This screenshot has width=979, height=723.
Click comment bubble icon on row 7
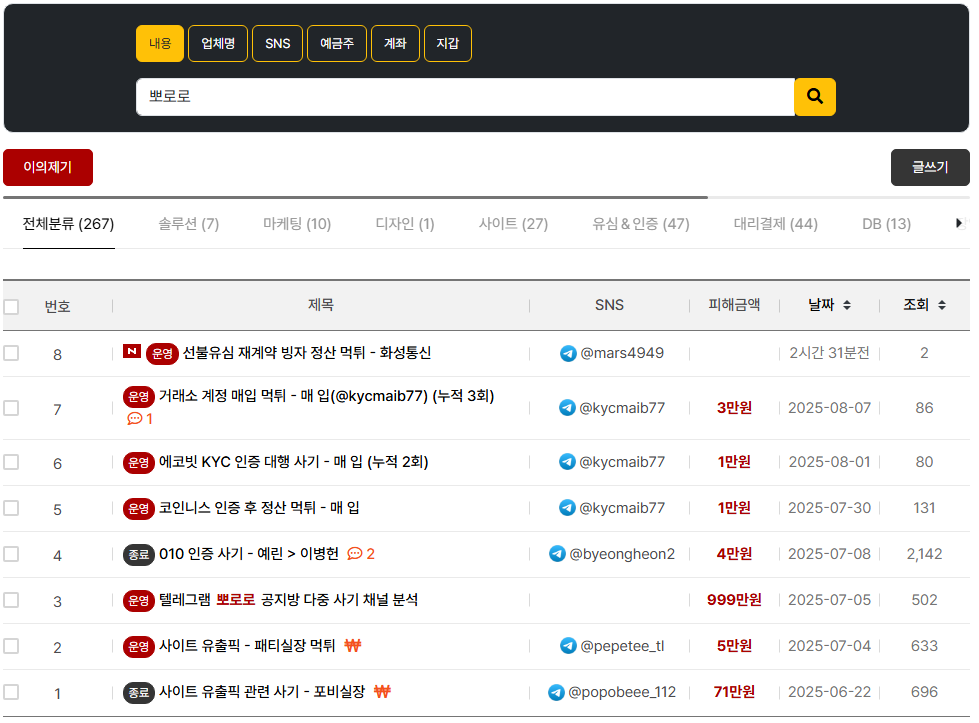click(134, 418)
